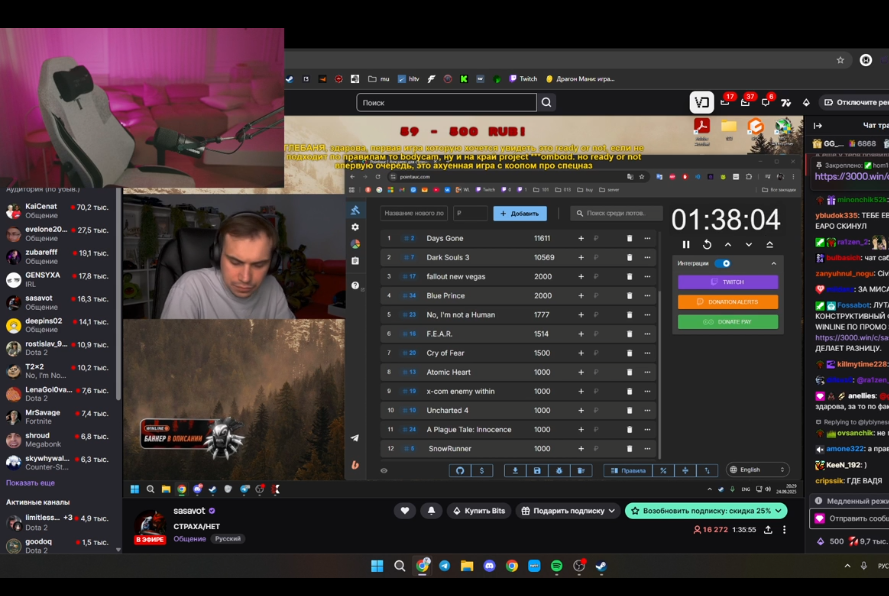Expand the Возобновить подписку offer chevron
The height and width of the screenshot is (596, 889).
[x=778, y=511]
